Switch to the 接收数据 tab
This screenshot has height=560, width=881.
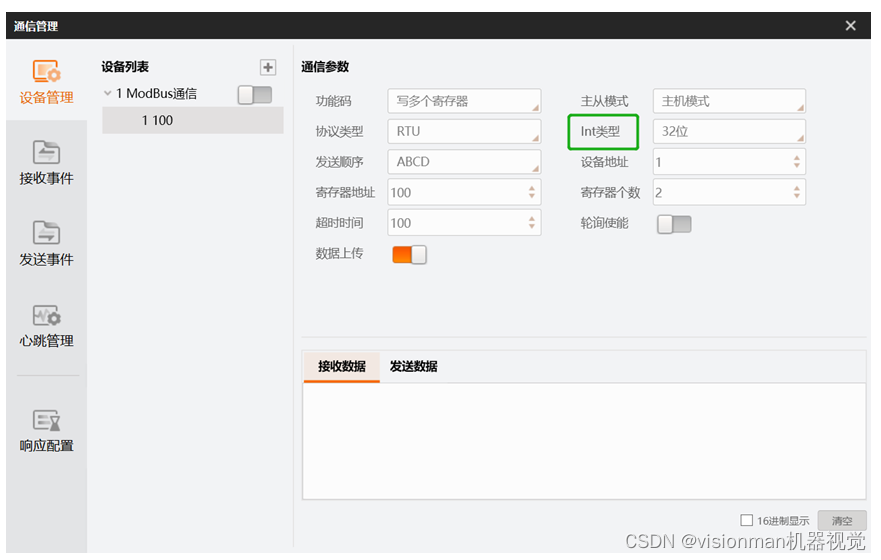(x=342, y=367)
